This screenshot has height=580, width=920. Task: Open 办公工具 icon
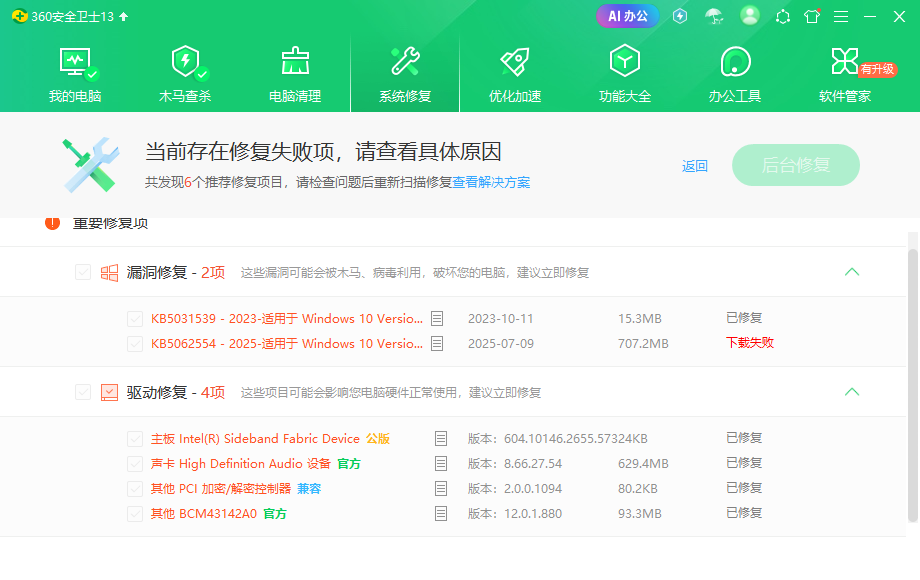[735, 61]
